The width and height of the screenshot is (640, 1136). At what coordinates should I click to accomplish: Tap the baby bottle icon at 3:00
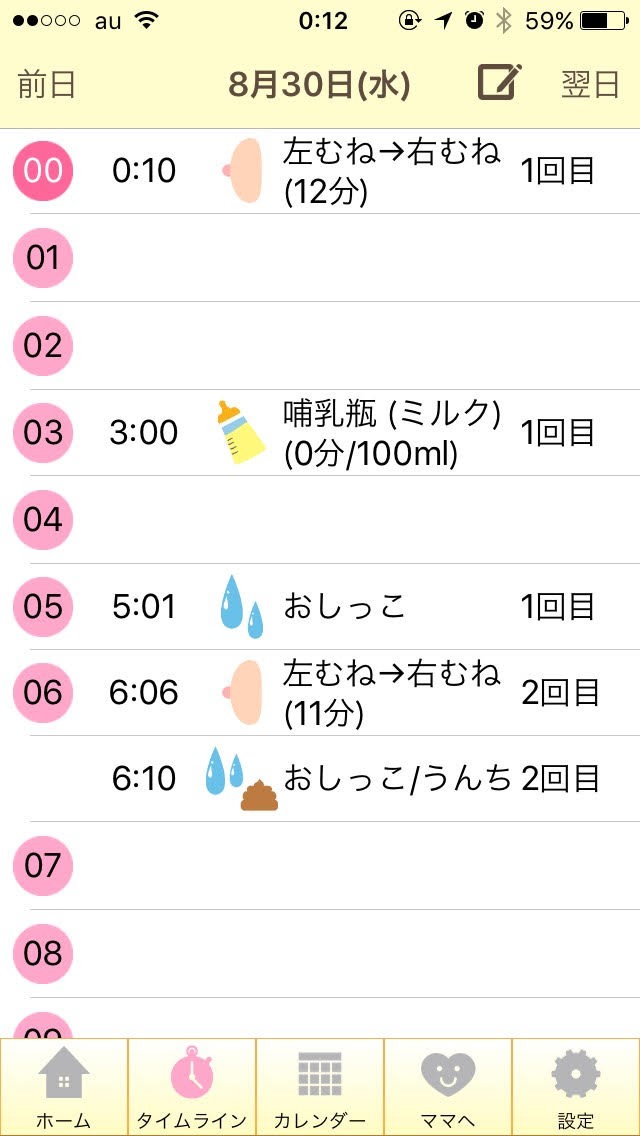[241, 432]
